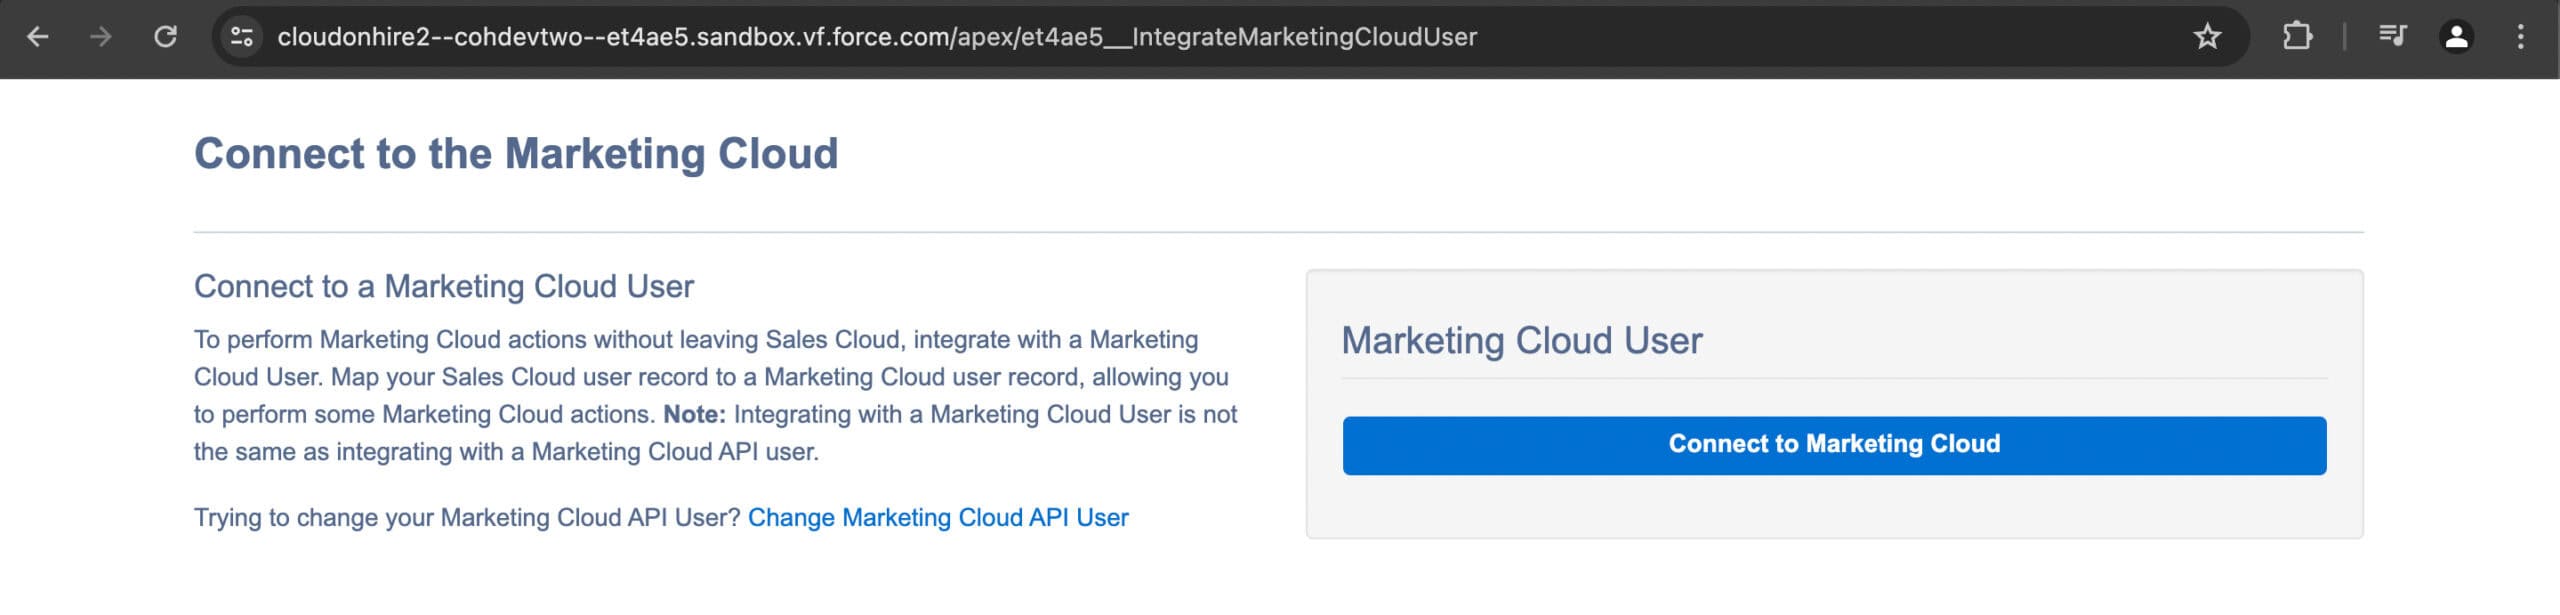The height and width of the screenshot is (615, 2560).
Task: Reload the current page
Action: (165, 37)
